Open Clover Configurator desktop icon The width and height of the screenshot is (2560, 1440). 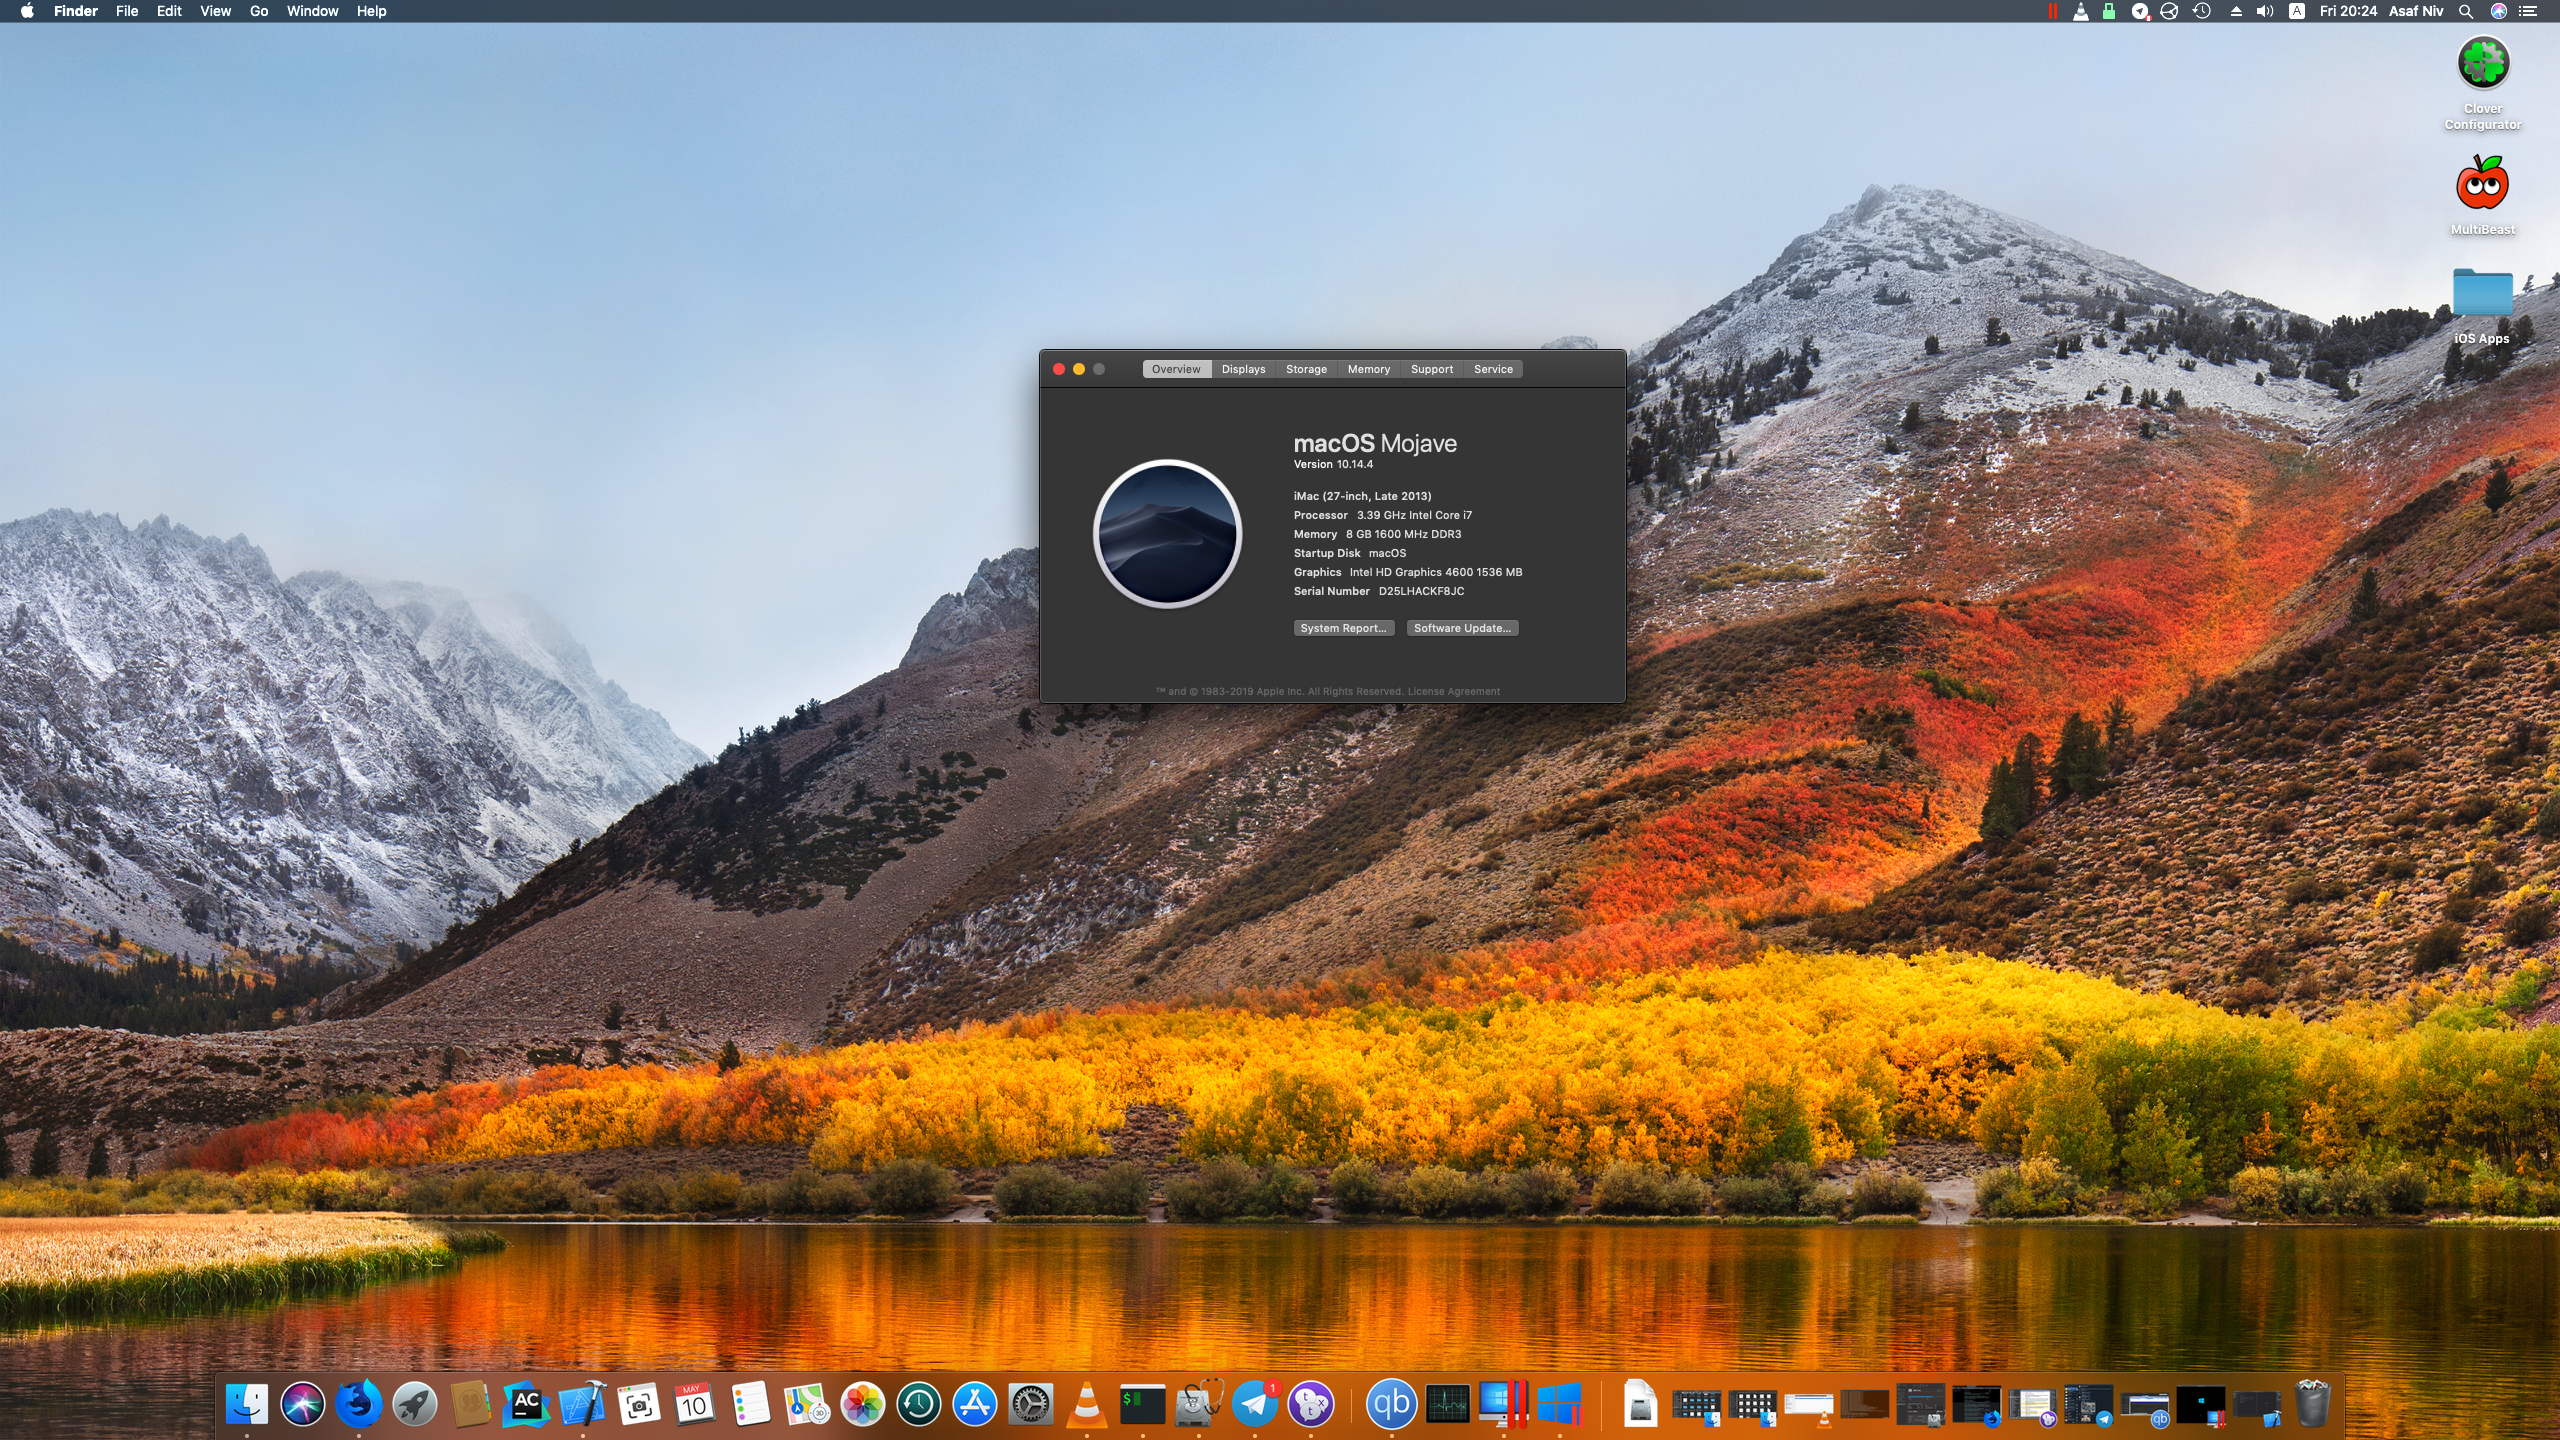(x=2483, y=63)
